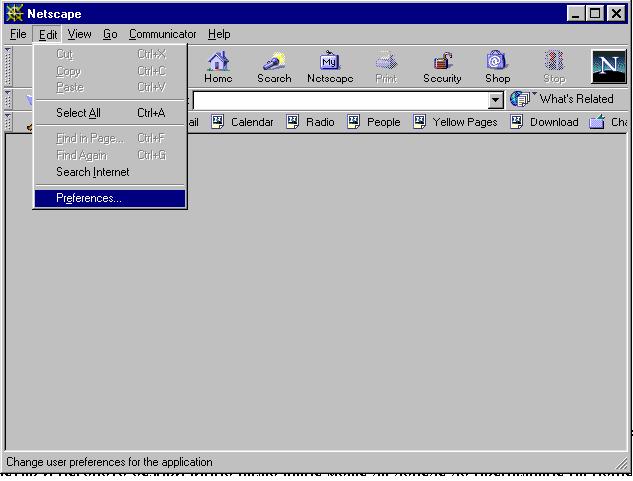Image resolution: width=633 pixels, height=481 pixels.
Task: Open the Go menu
Action: click(x=110, y=34)
